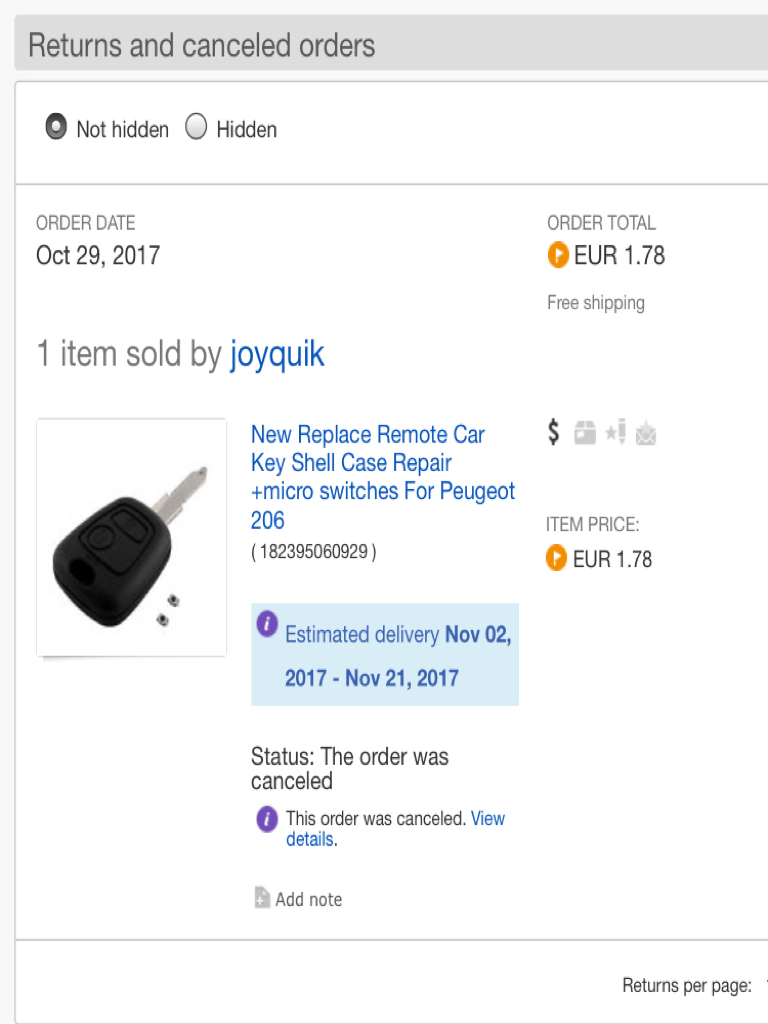Click the Returns and canceled orders header

[x=201, y=46]
